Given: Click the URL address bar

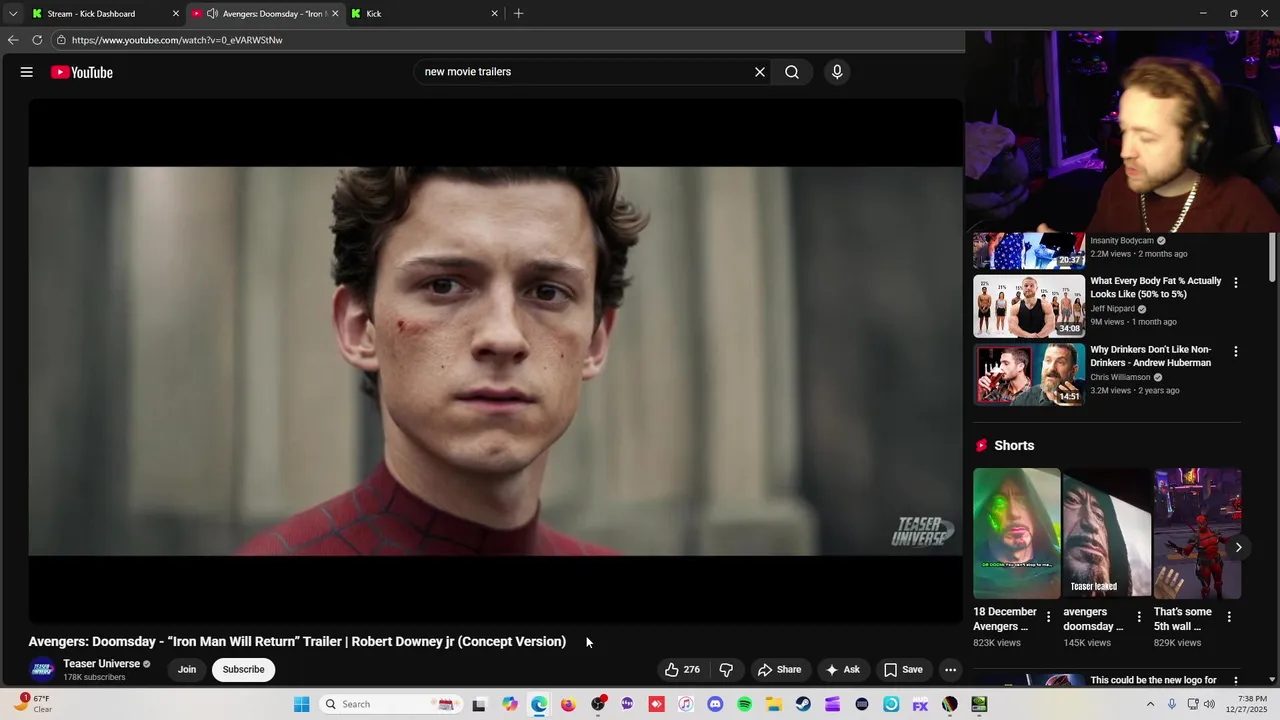Looking at the screenshot, I should (510, 40).
